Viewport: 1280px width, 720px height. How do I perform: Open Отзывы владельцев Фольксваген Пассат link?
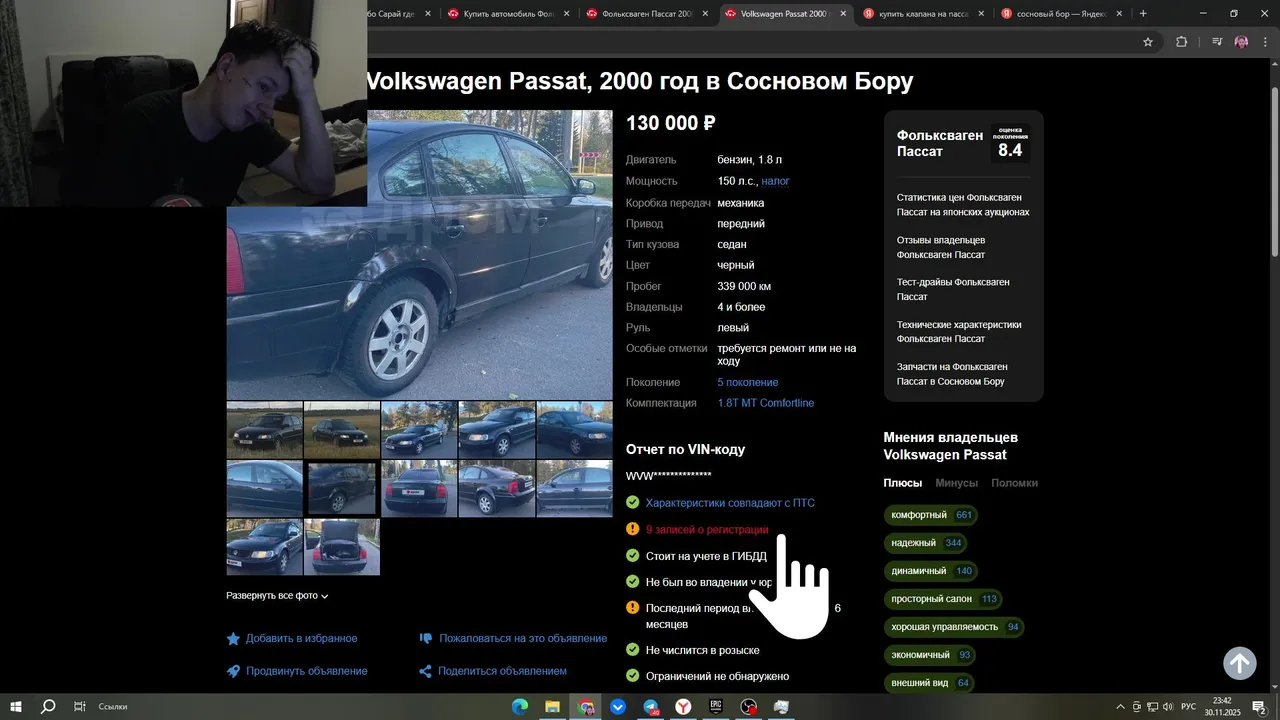coord(941,247)
